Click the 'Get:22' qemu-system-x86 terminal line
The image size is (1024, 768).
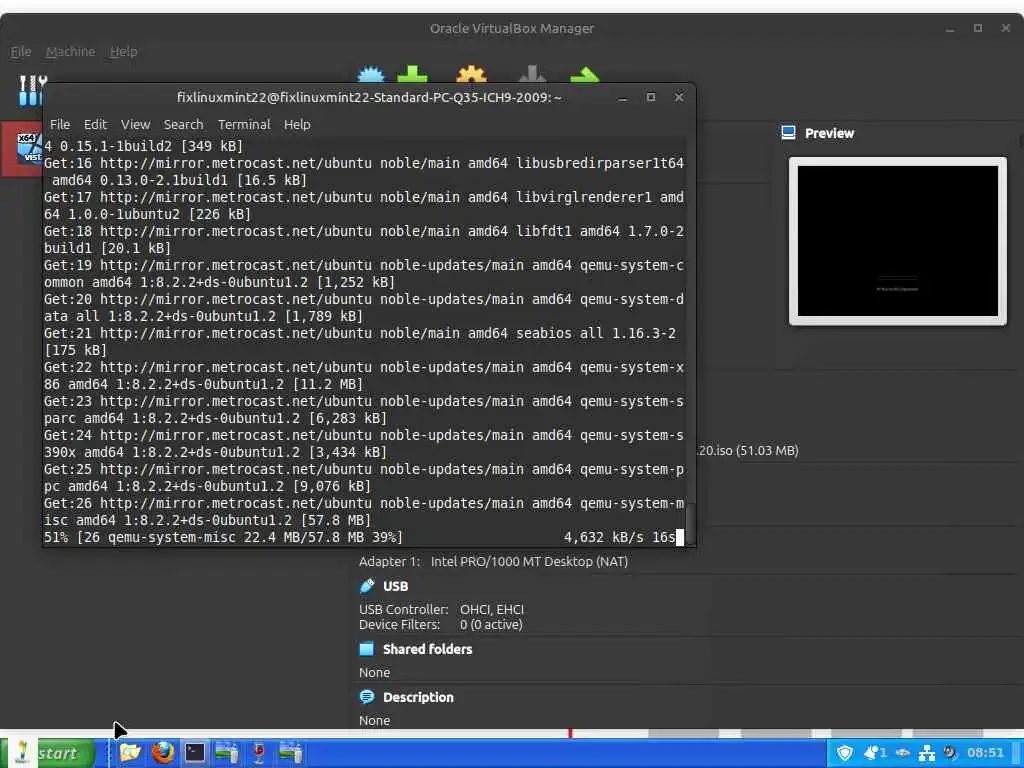(364, 376)
